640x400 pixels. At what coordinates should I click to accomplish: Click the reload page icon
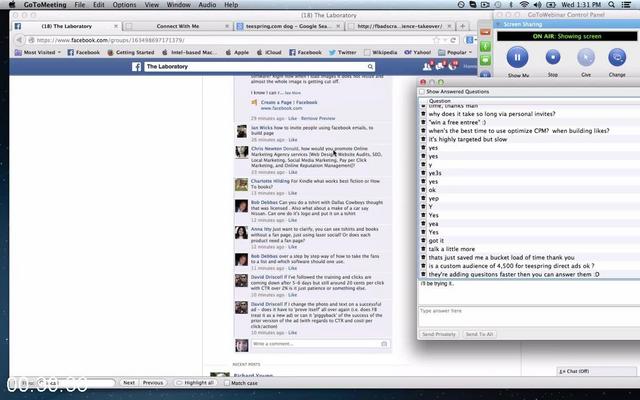(453, 40)
